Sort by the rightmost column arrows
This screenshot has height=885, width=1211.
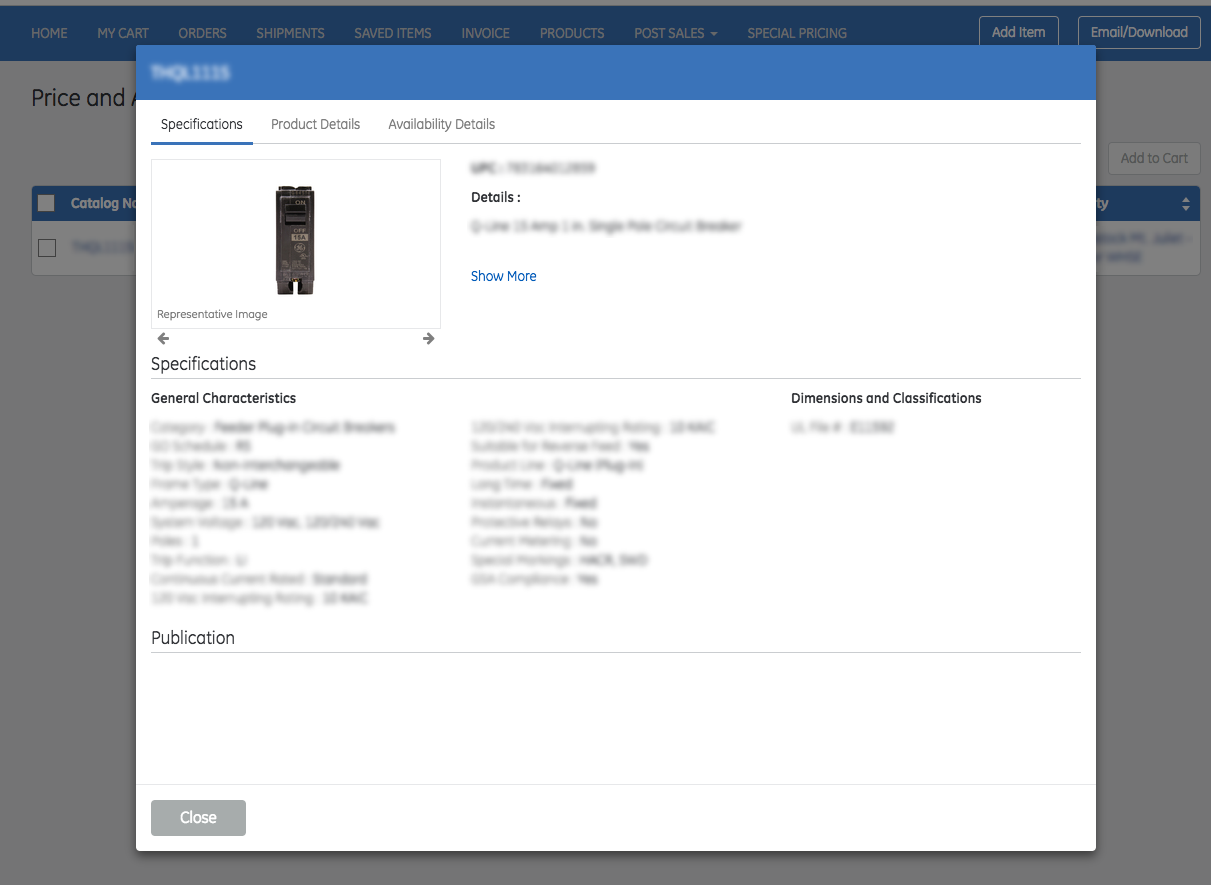click(1186, 204)
